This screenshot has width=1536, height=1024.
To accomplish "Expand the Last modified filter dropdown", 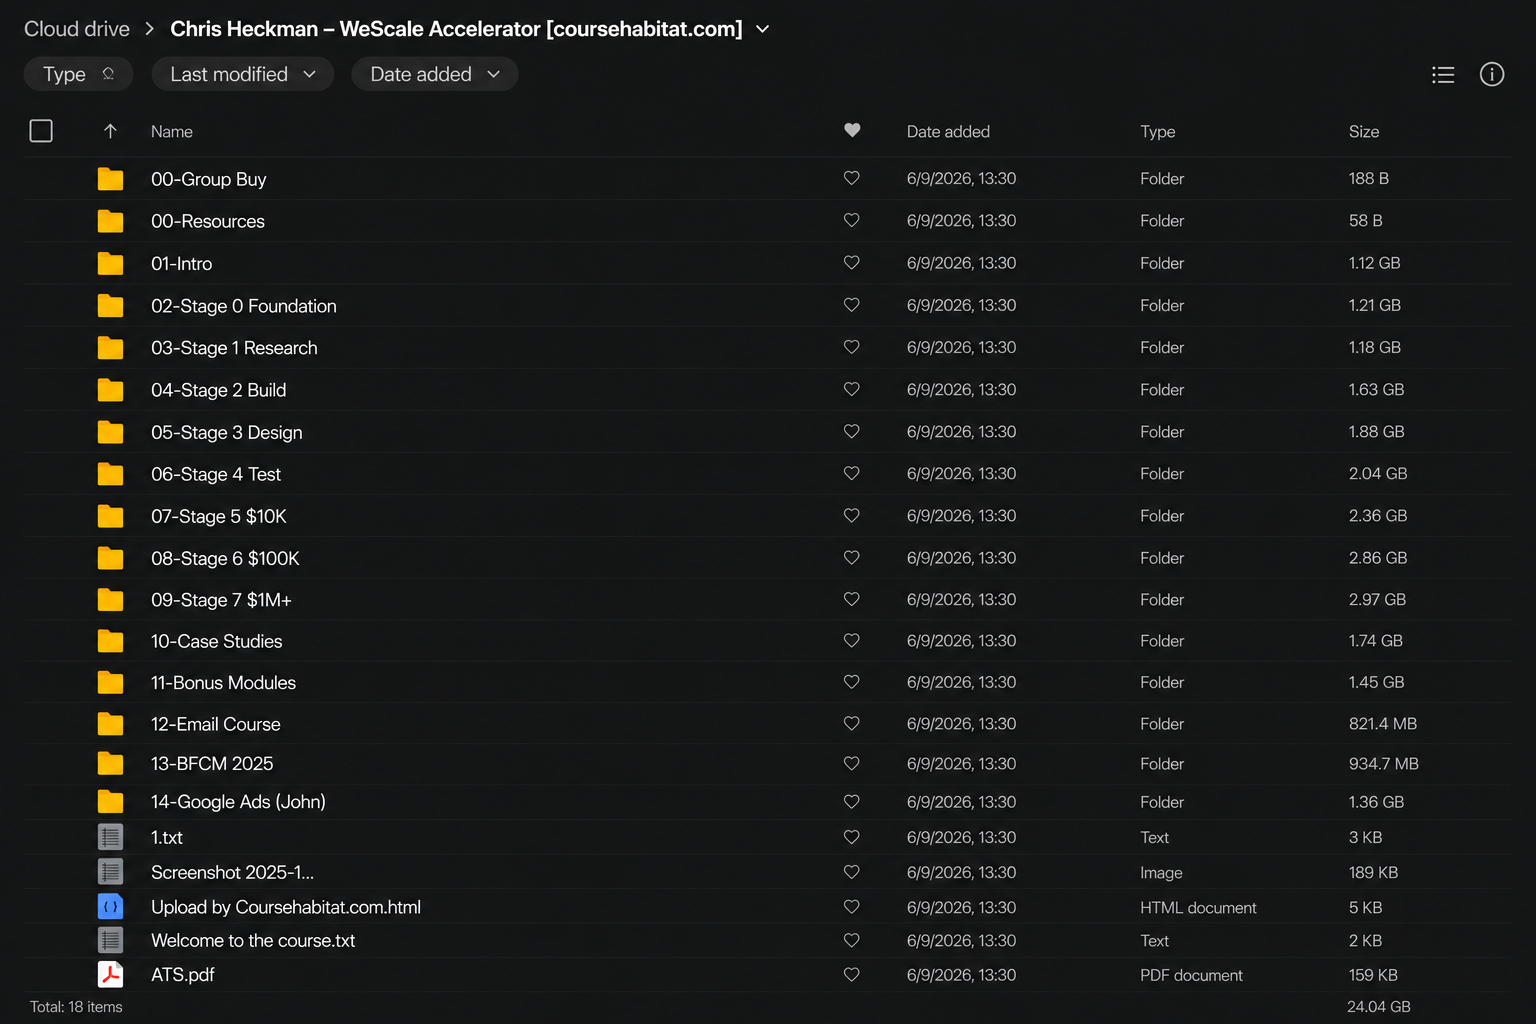I will click(x=243, y=74).
